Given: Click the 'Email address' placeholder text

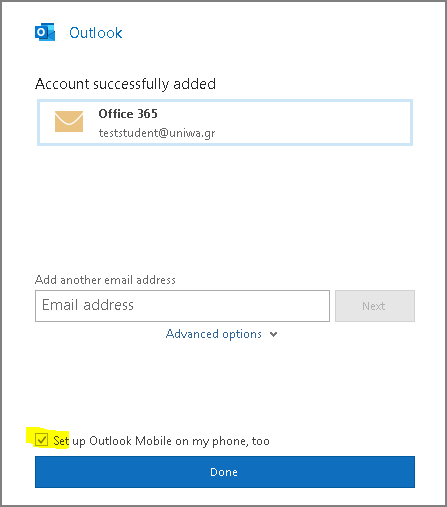Looking at the screenshot, I should point(88,305).
